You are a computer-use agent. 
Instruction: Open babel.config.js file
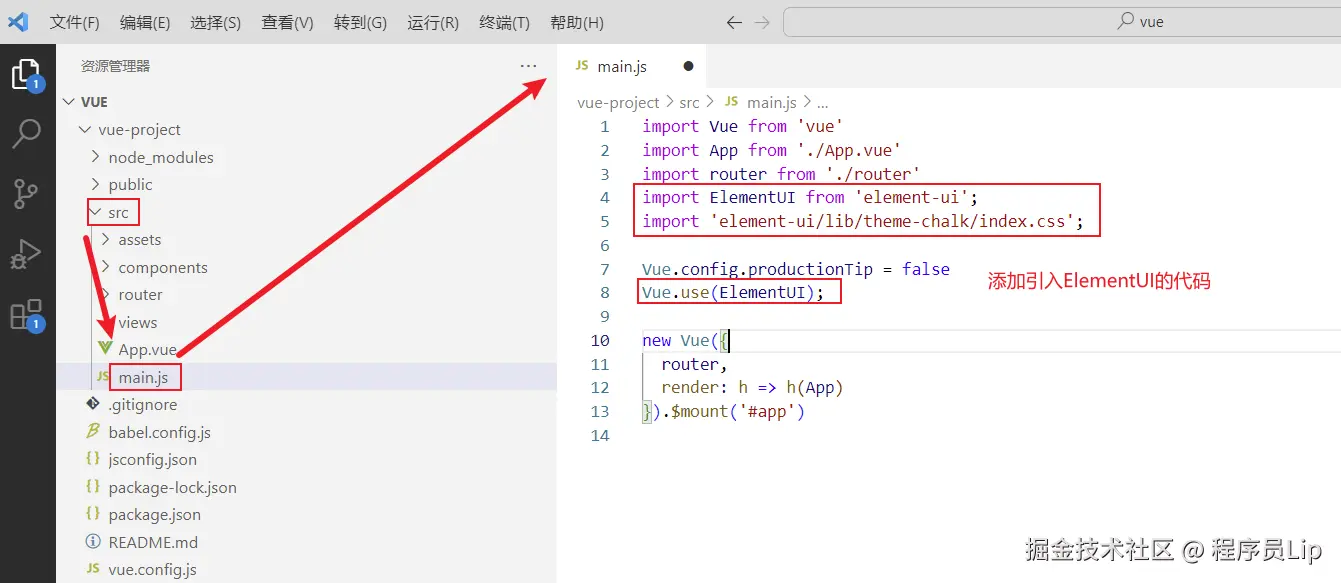click(x=159, y=432)
